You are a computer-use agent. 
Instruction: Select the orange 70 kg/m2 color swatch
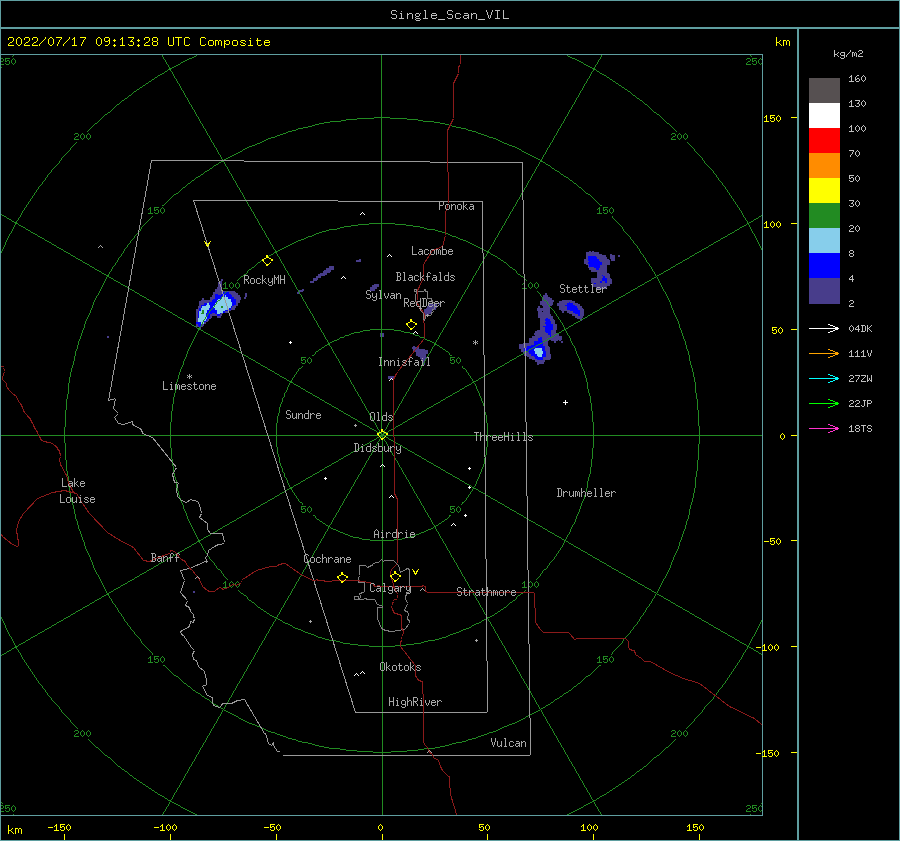click(824, 166)
